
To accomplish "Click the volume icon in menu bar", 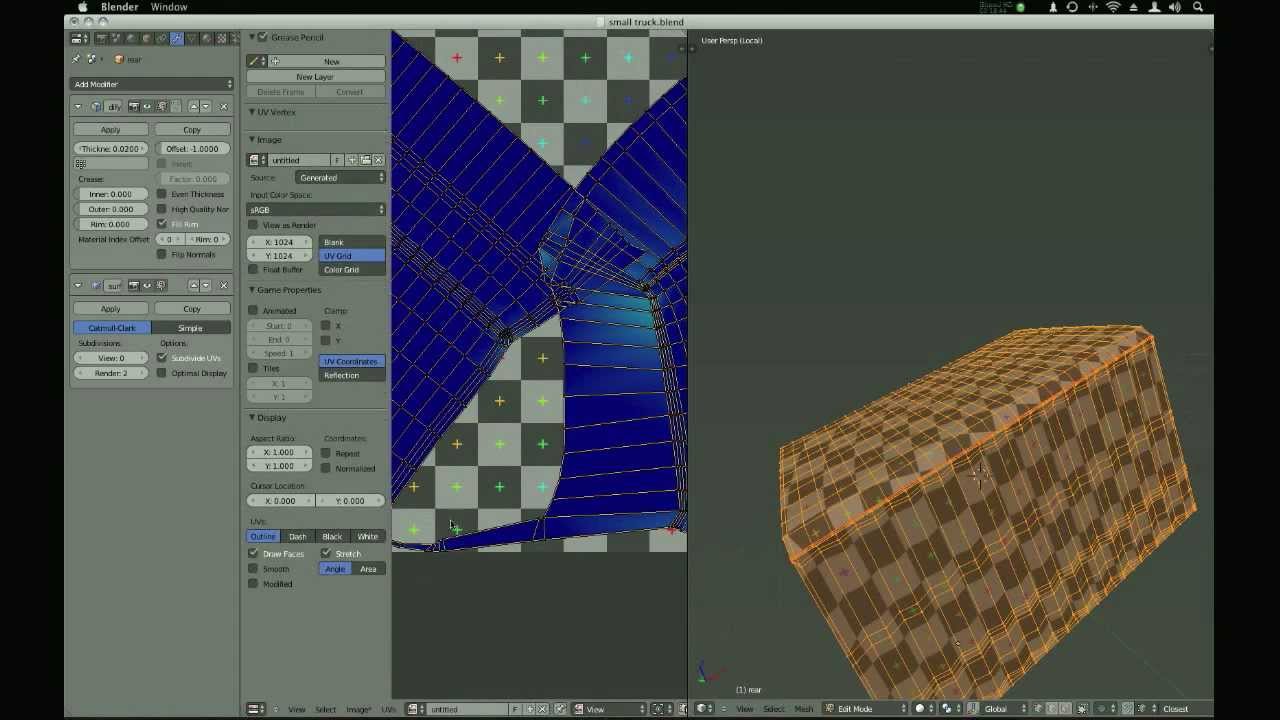I will click(1174, 7).
